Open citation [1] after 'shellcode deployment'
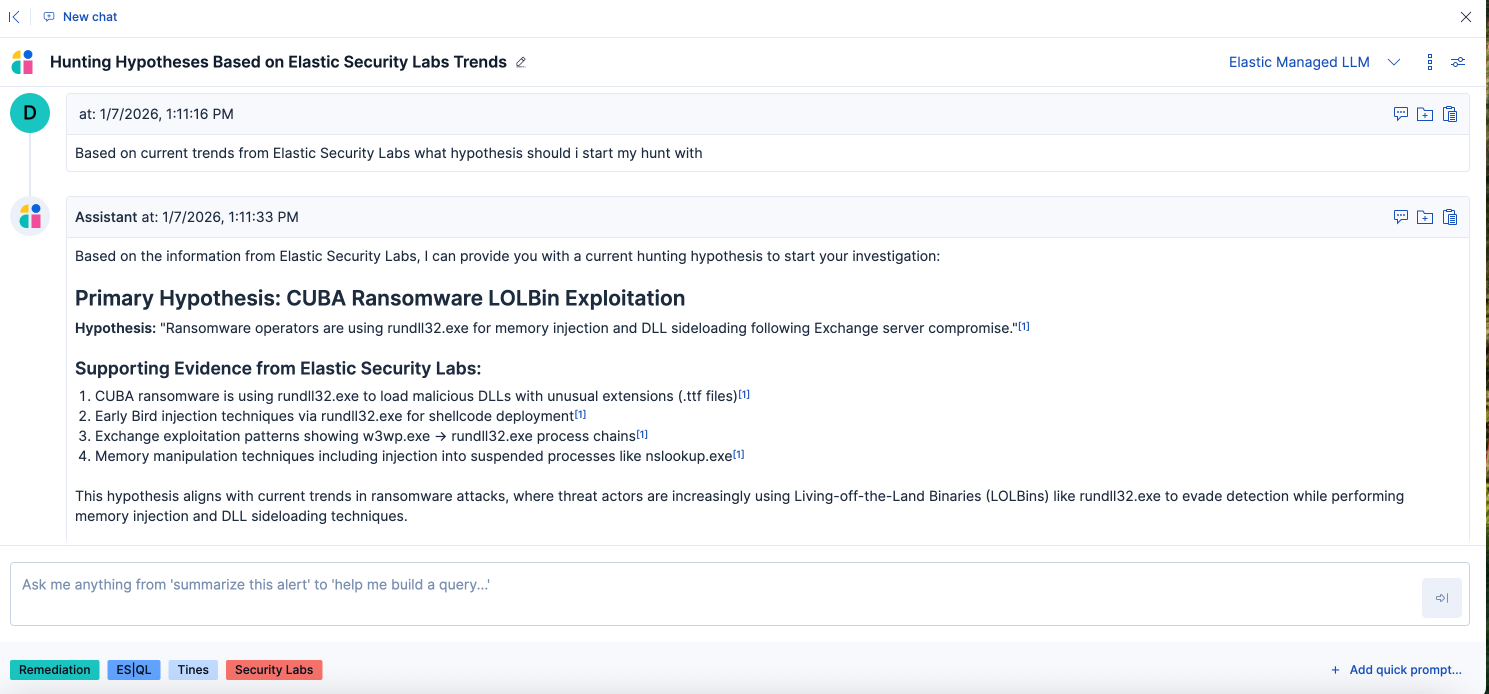 click(580, 414)
